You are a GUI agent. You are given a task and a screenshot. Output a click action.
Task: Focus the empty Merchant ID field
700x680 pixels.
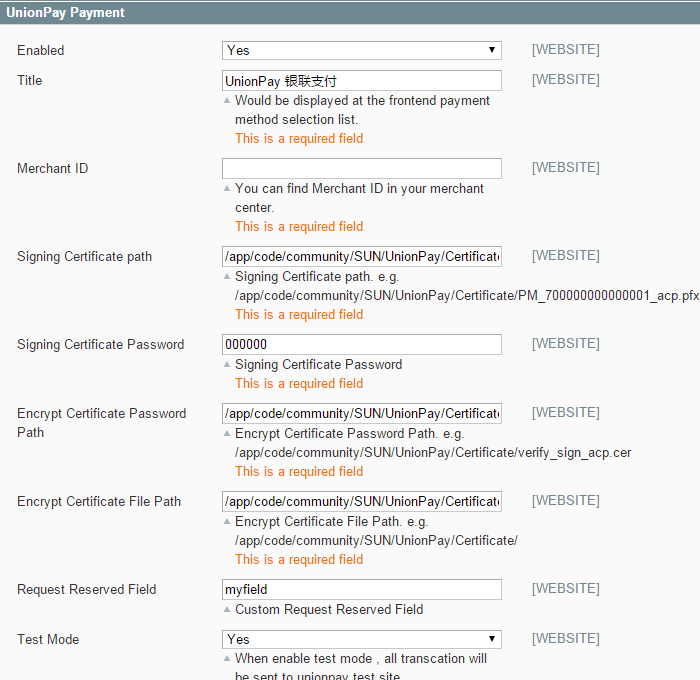[361, 168]
